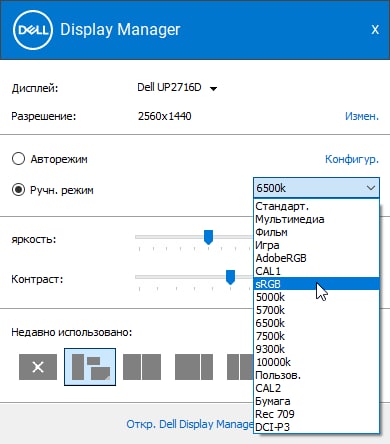Select Фильм from the preset list
The height and width of the screenshot is (444, 390).
(316, 232)
